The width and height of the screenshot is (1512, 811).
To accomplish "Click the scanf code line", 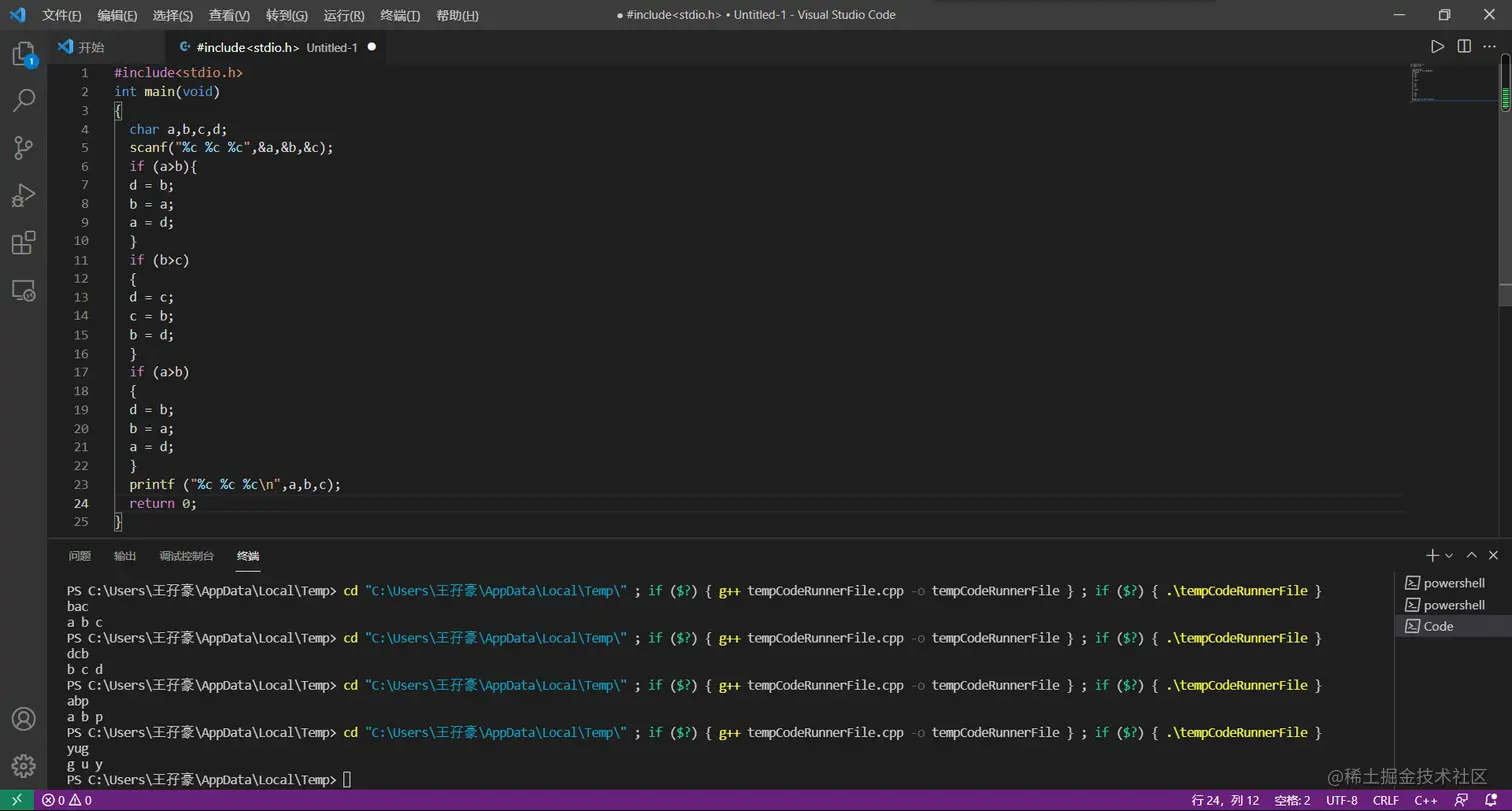I will point(231,147).
